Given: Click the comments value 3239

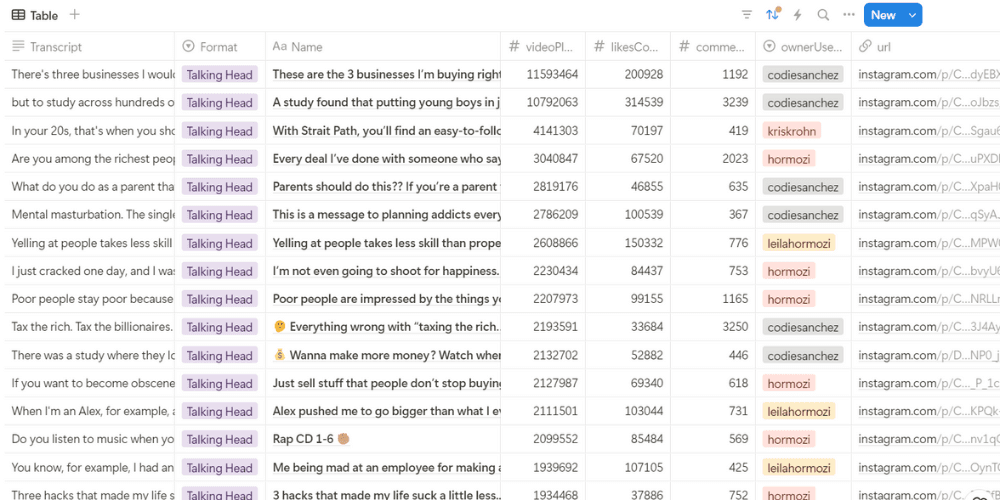Looking at the screenshot, I should [735, 103].
